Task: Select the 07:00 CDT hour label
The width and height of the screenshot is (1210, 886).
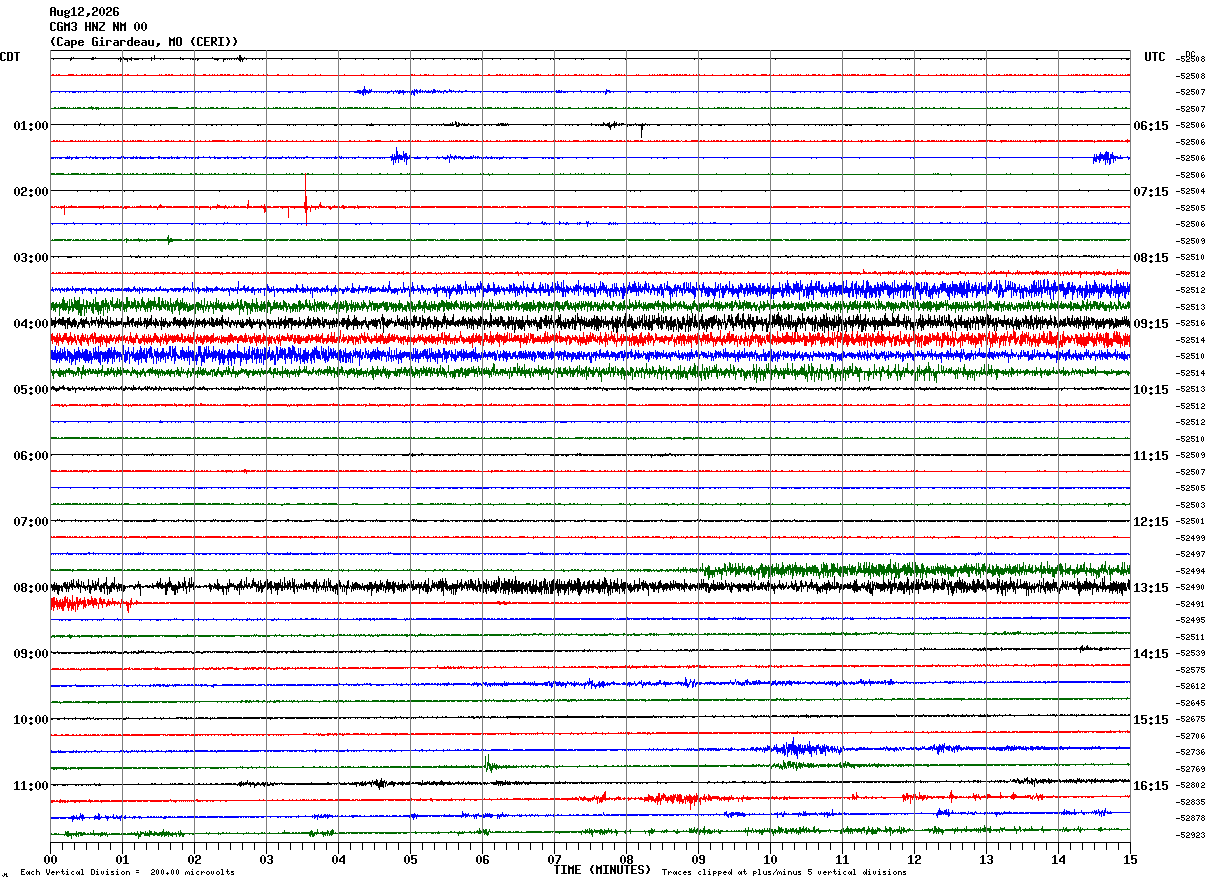Action: click(31, 521)
